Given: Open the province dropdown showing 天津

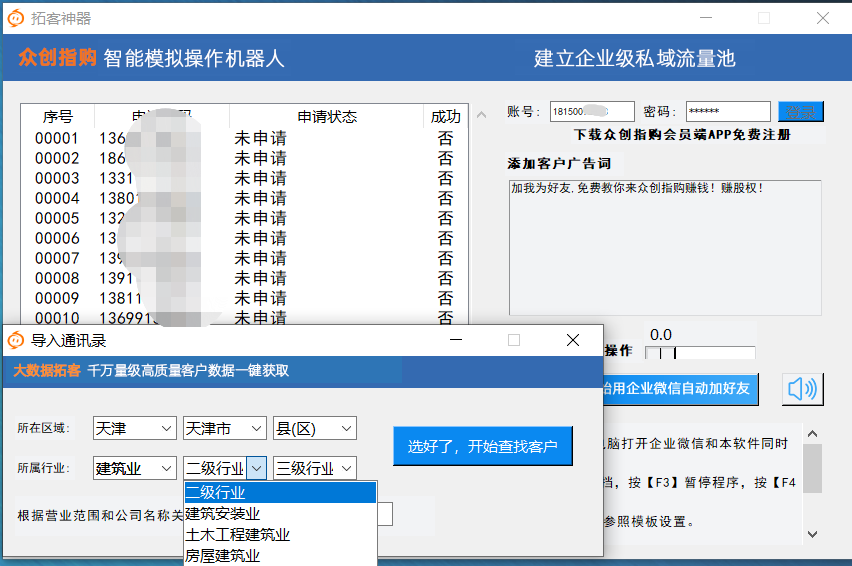Looking at the screenshot, I should point(135,428).
